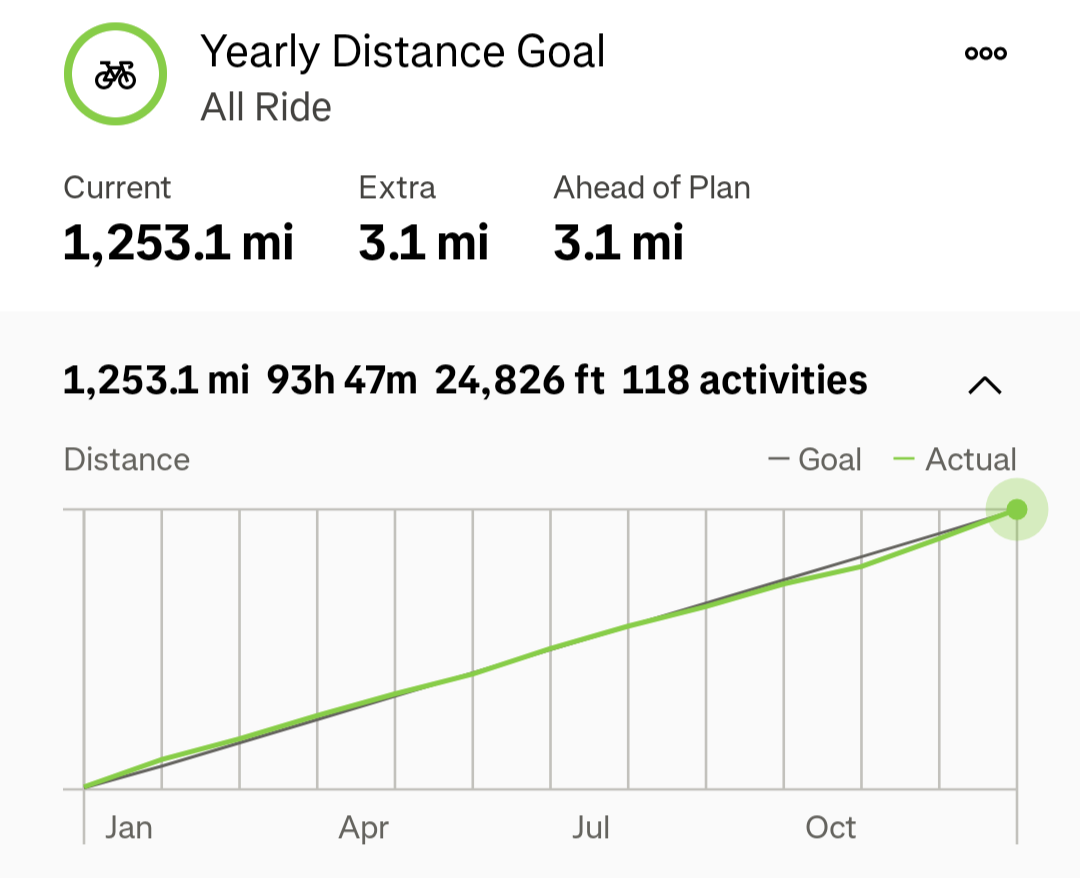Tap the 93h 47m time stat
Viewport: 1080px width, 878px height.
click(x=341, y=380)
